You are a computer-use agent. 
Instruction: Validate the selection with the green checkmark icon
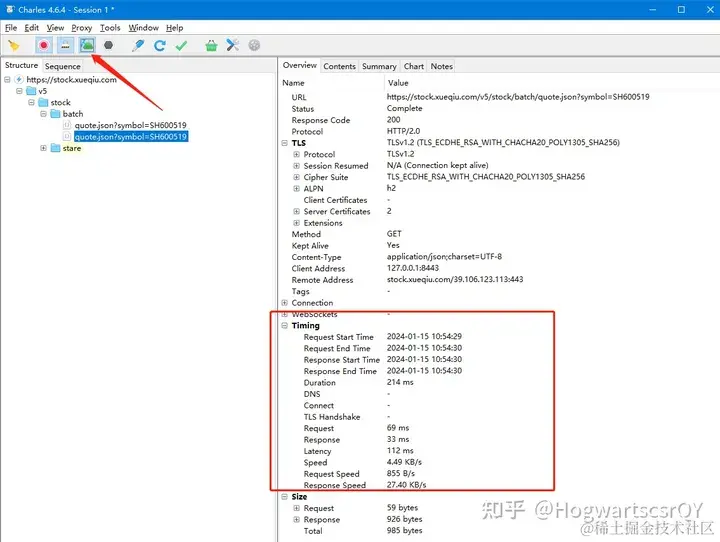coord(181,45)
